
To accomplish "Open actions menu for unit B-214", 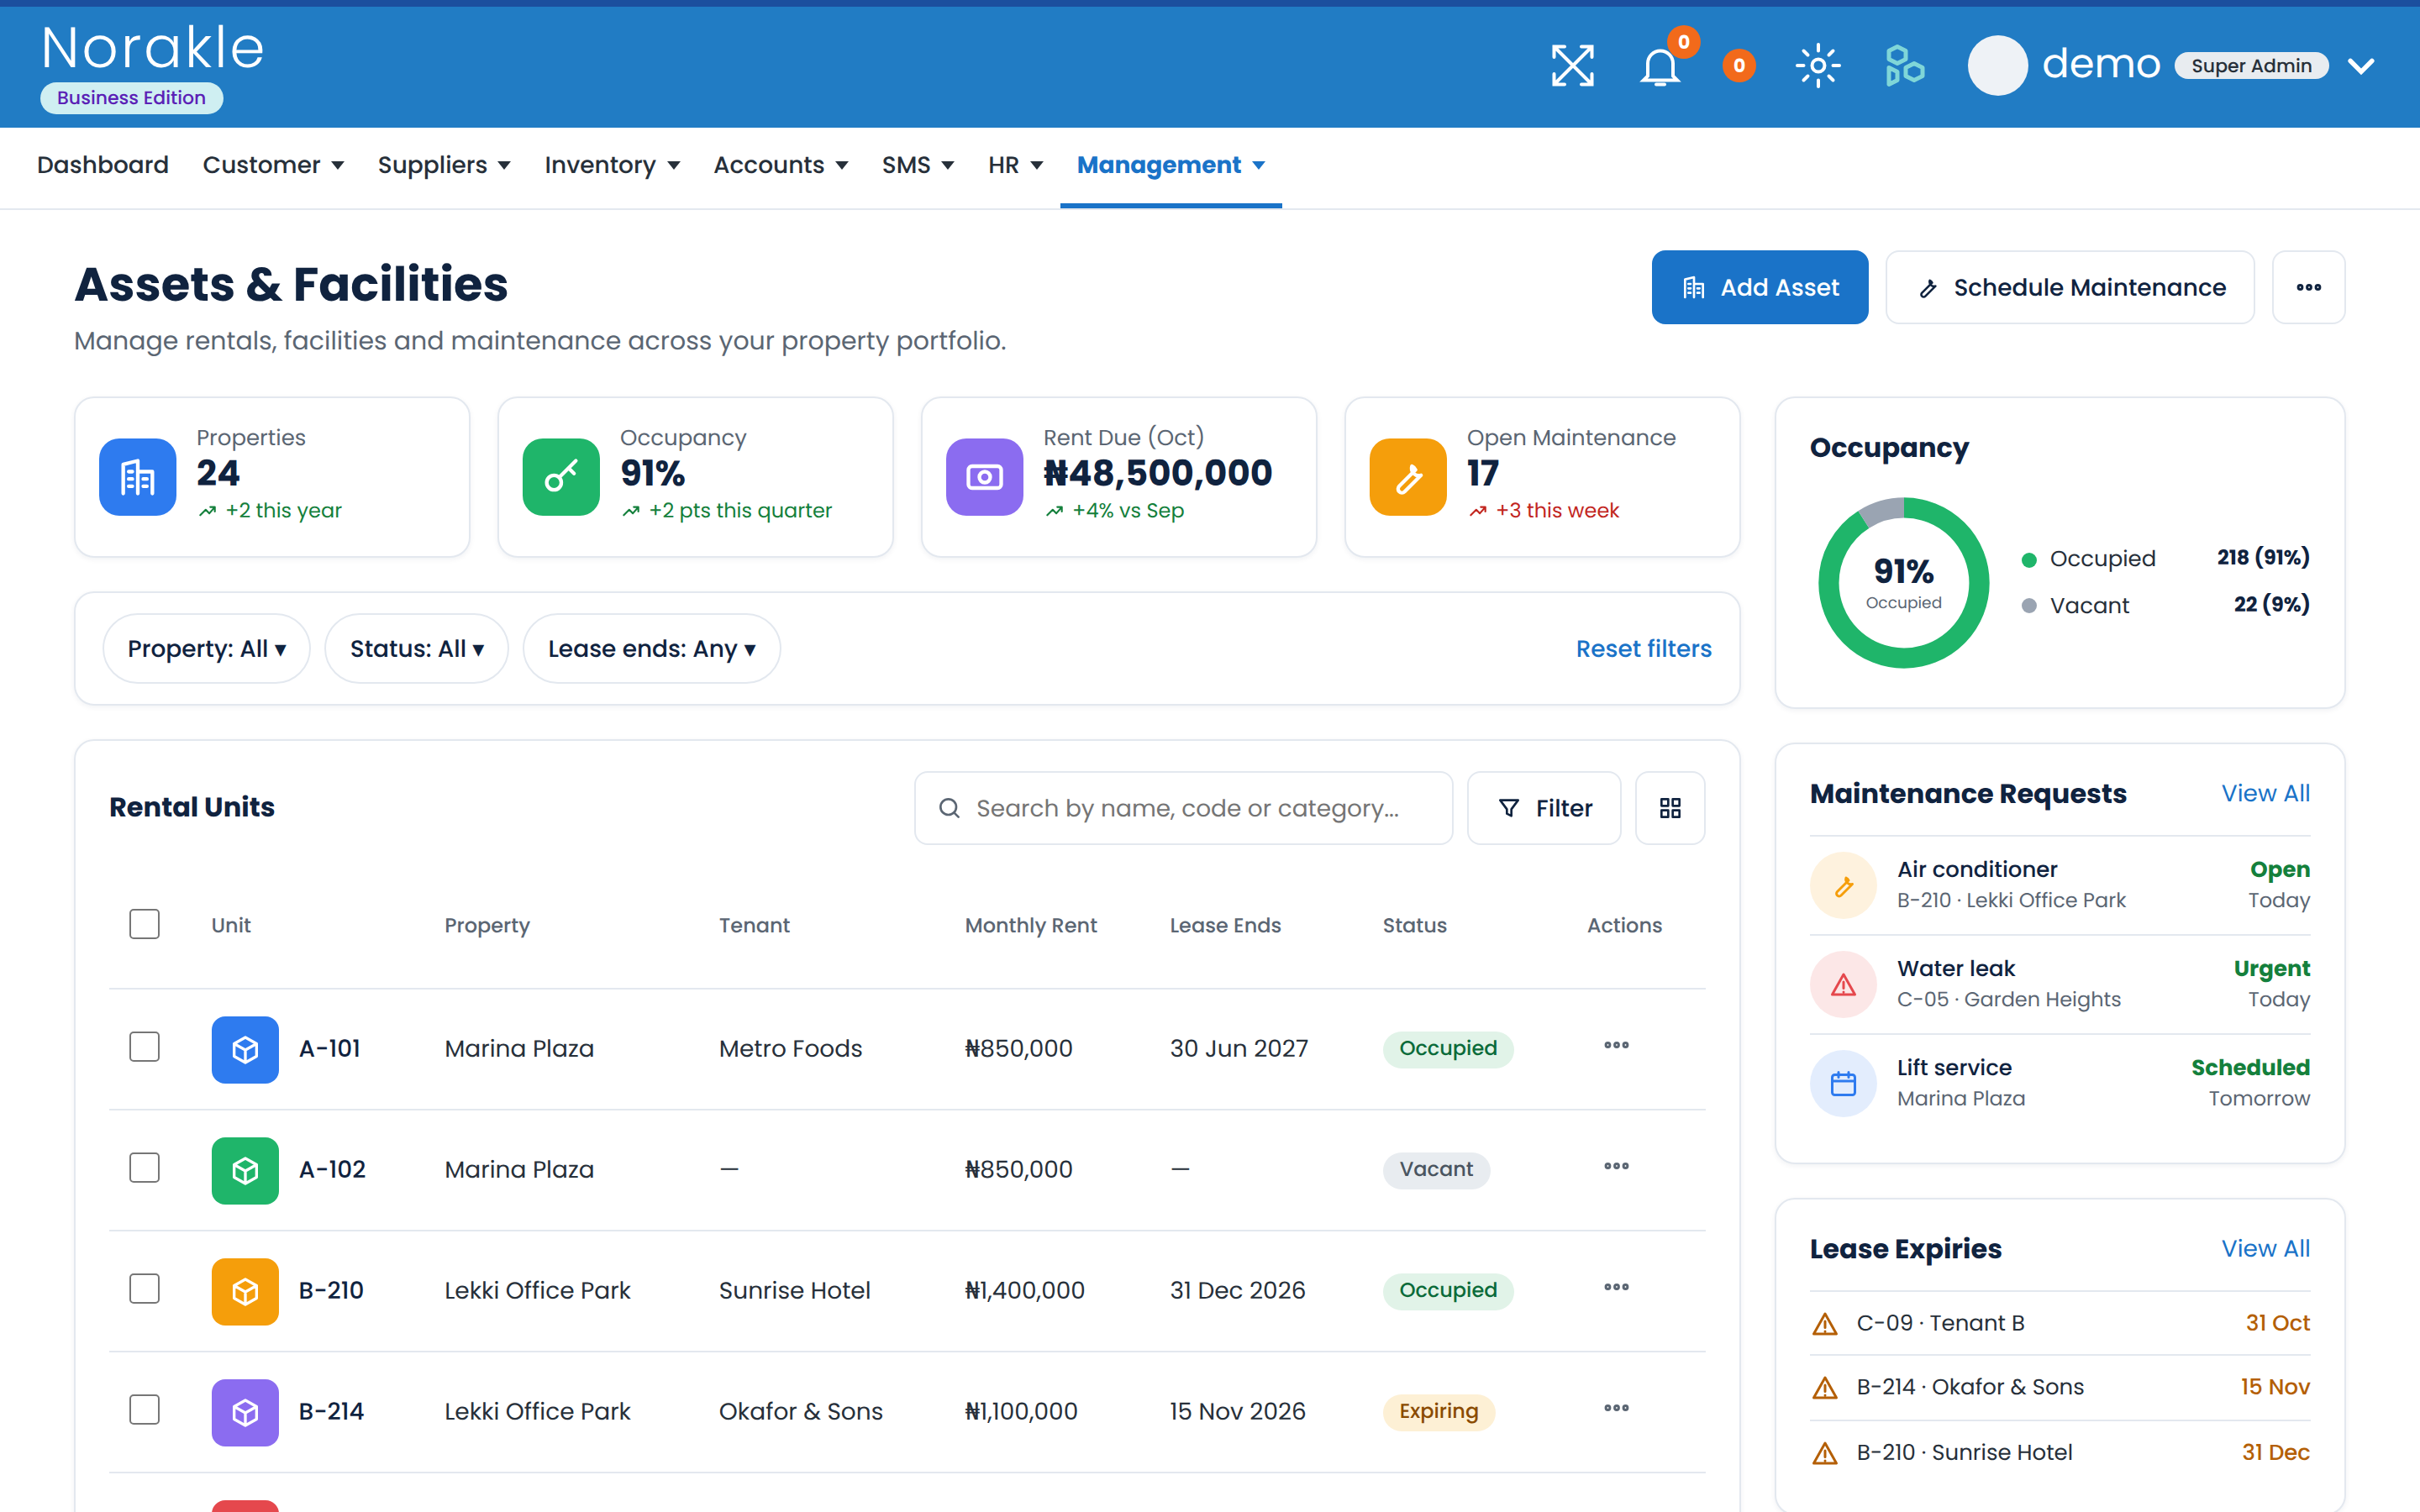I will [1616, 1409].
